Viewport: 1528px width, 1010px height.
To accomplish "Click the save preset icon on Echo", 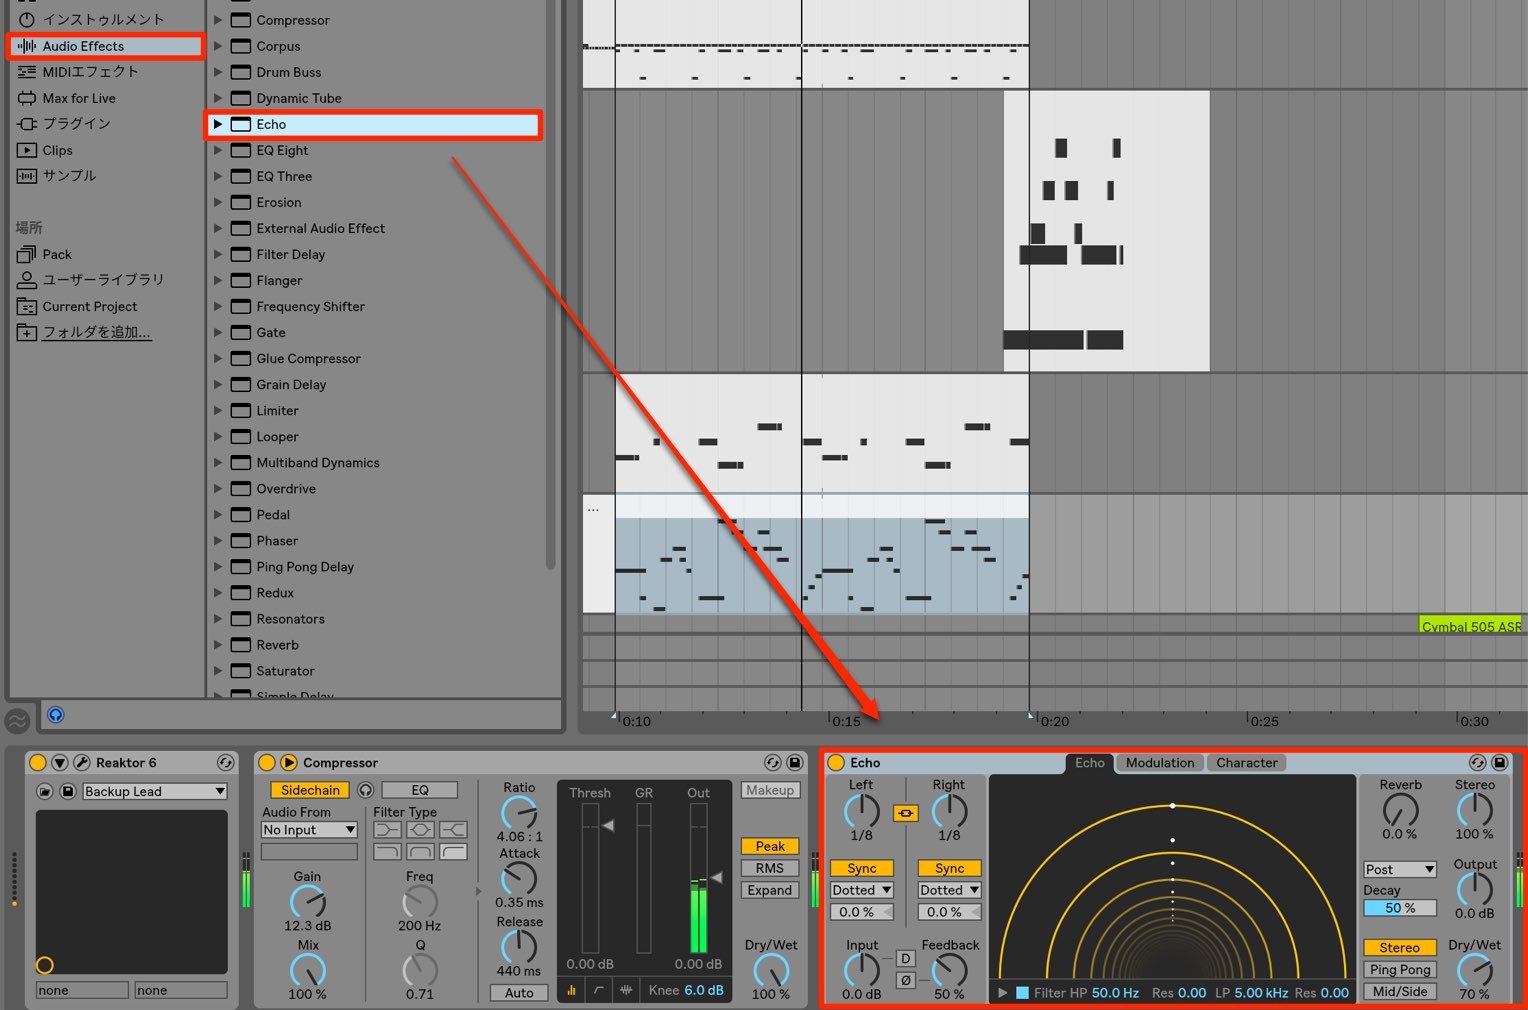I will (1499, 762).
